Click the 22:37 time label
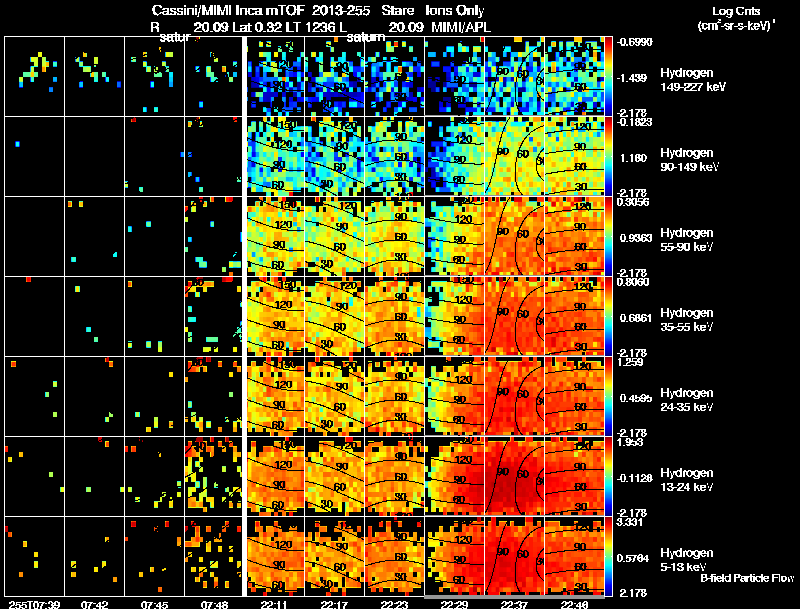 point(514,604)
